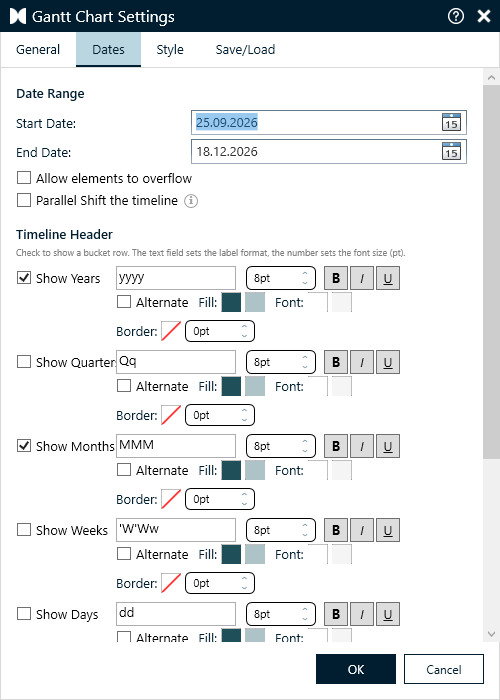The image size is (500, 700).
Task: Click the Years border color swatch
Action: [171, 331]
